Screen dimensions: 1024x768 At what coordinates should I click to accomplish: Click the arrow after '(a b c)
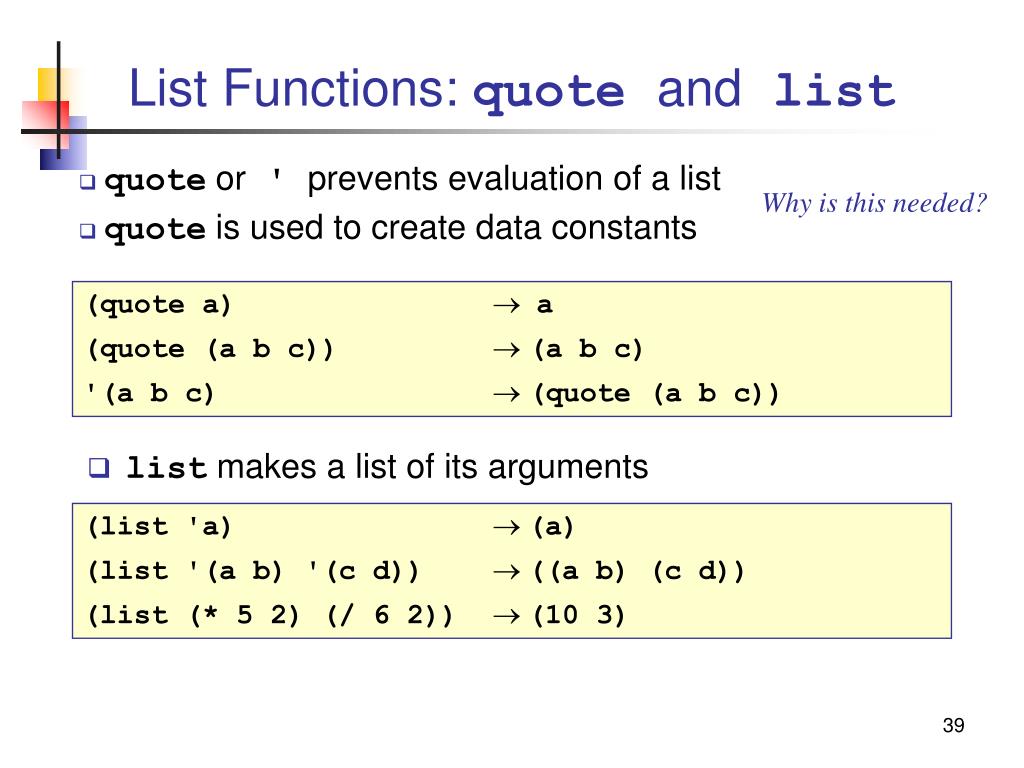tap(505, 394)
